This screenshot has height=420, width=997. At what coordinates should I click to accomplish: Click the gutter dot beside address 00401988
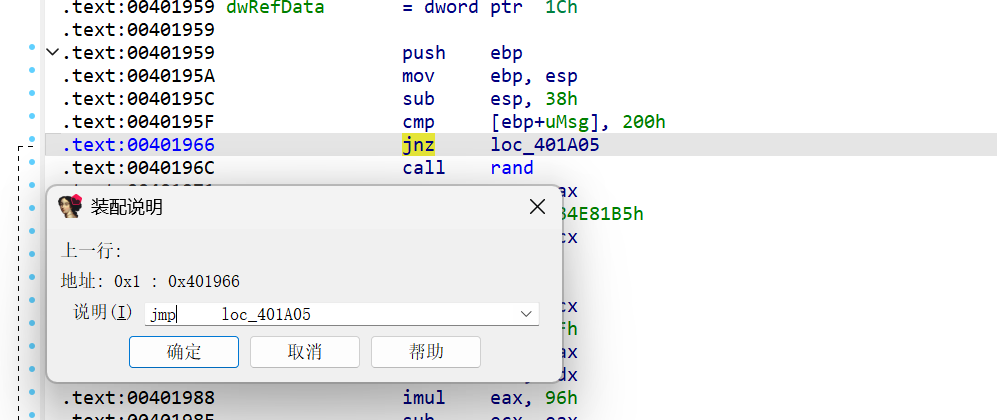coord(31,393)
